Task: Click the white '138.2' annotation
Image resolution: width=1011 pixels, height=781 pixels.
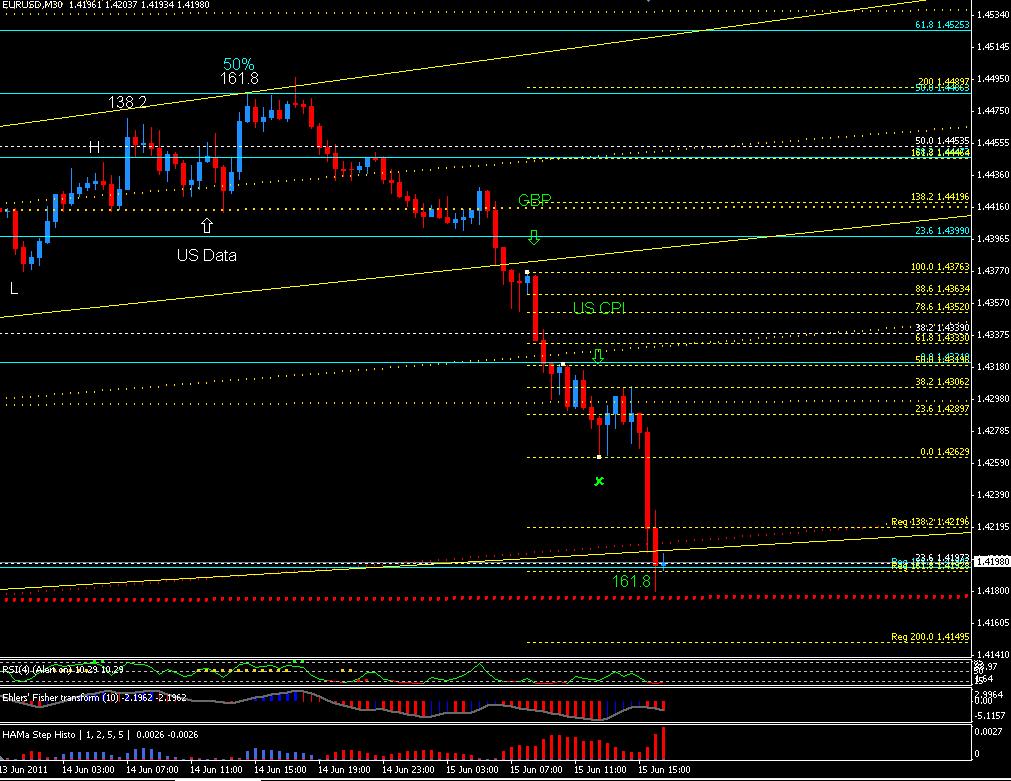Action: pos(127,103)
